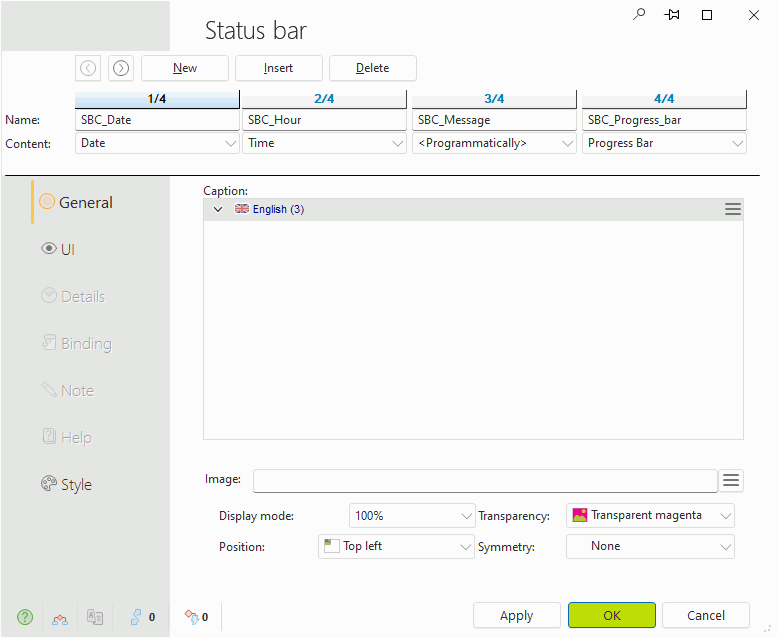Expand the Symmetry None dropdown
777x638 pixels.
(650, 546)
